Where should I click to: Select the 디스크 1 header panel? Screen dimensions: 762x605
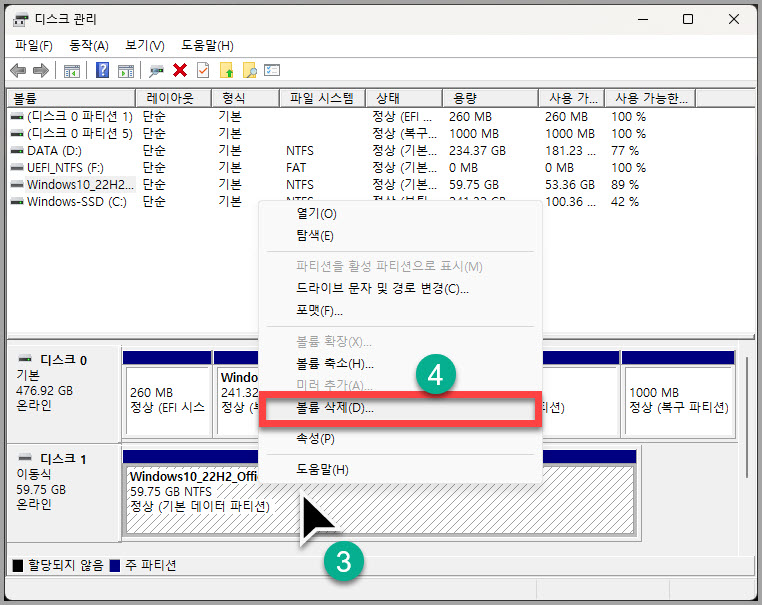click(x=63, y=493)
